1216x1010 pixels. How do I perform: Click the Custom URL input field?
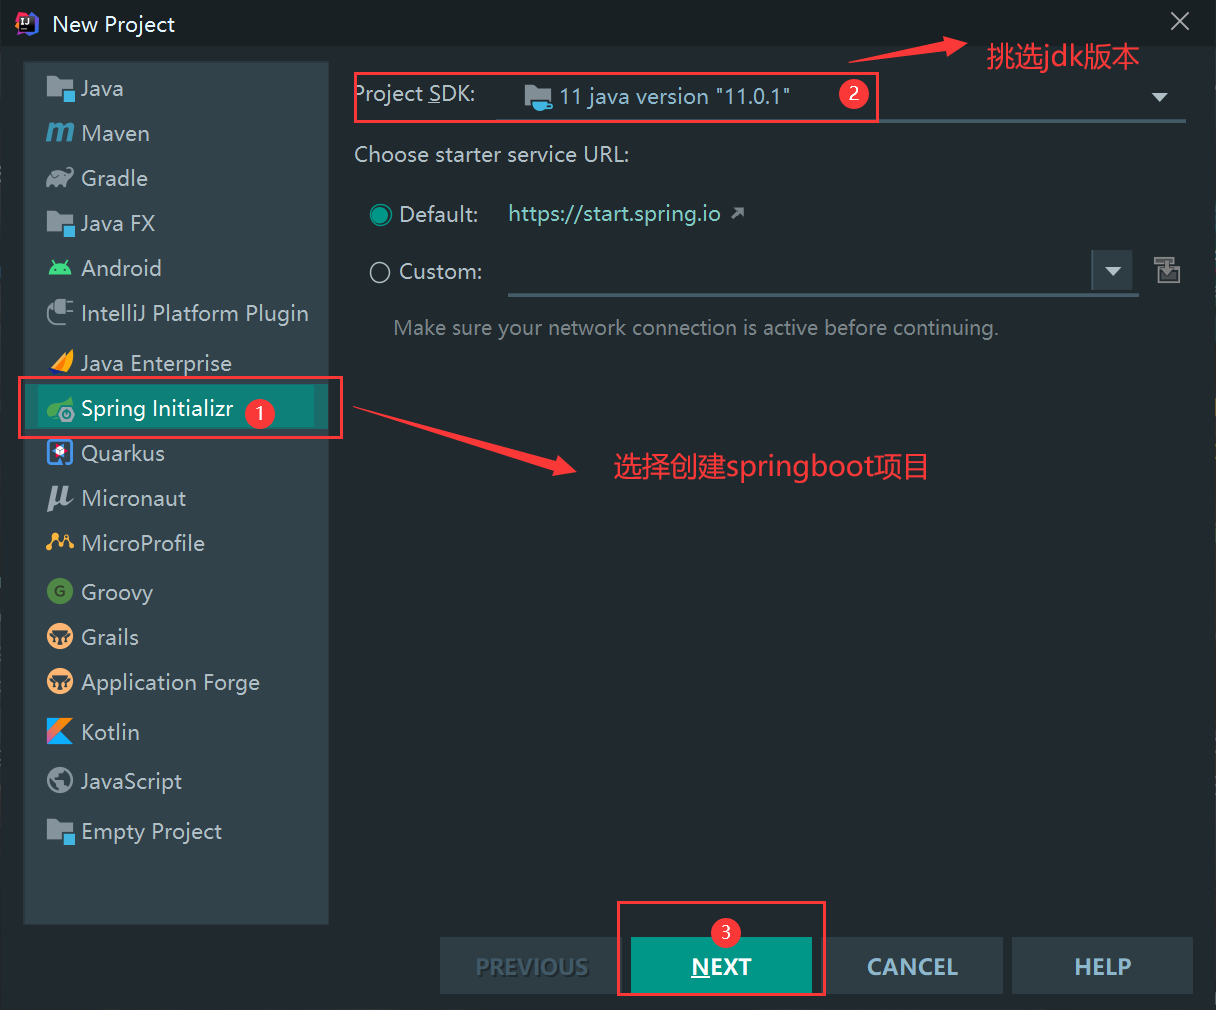point(799,271)
